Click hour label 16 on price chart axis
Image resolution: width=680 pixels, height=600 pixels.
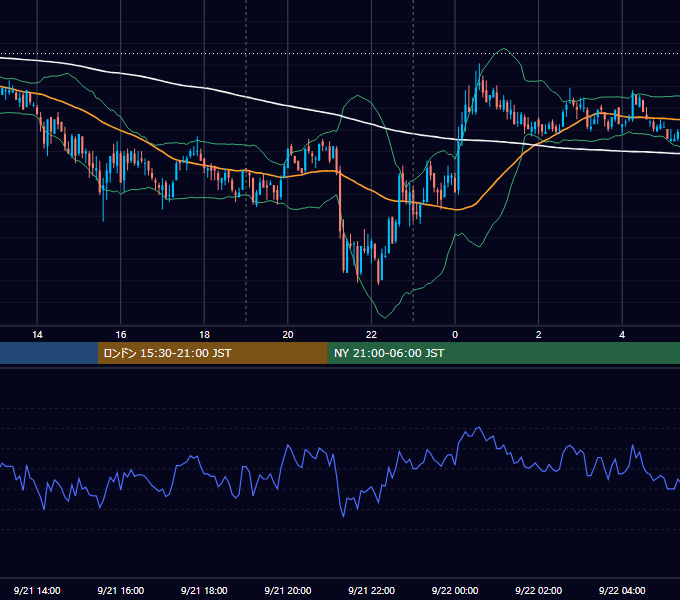pyautogui.click(x=121, y=335)
